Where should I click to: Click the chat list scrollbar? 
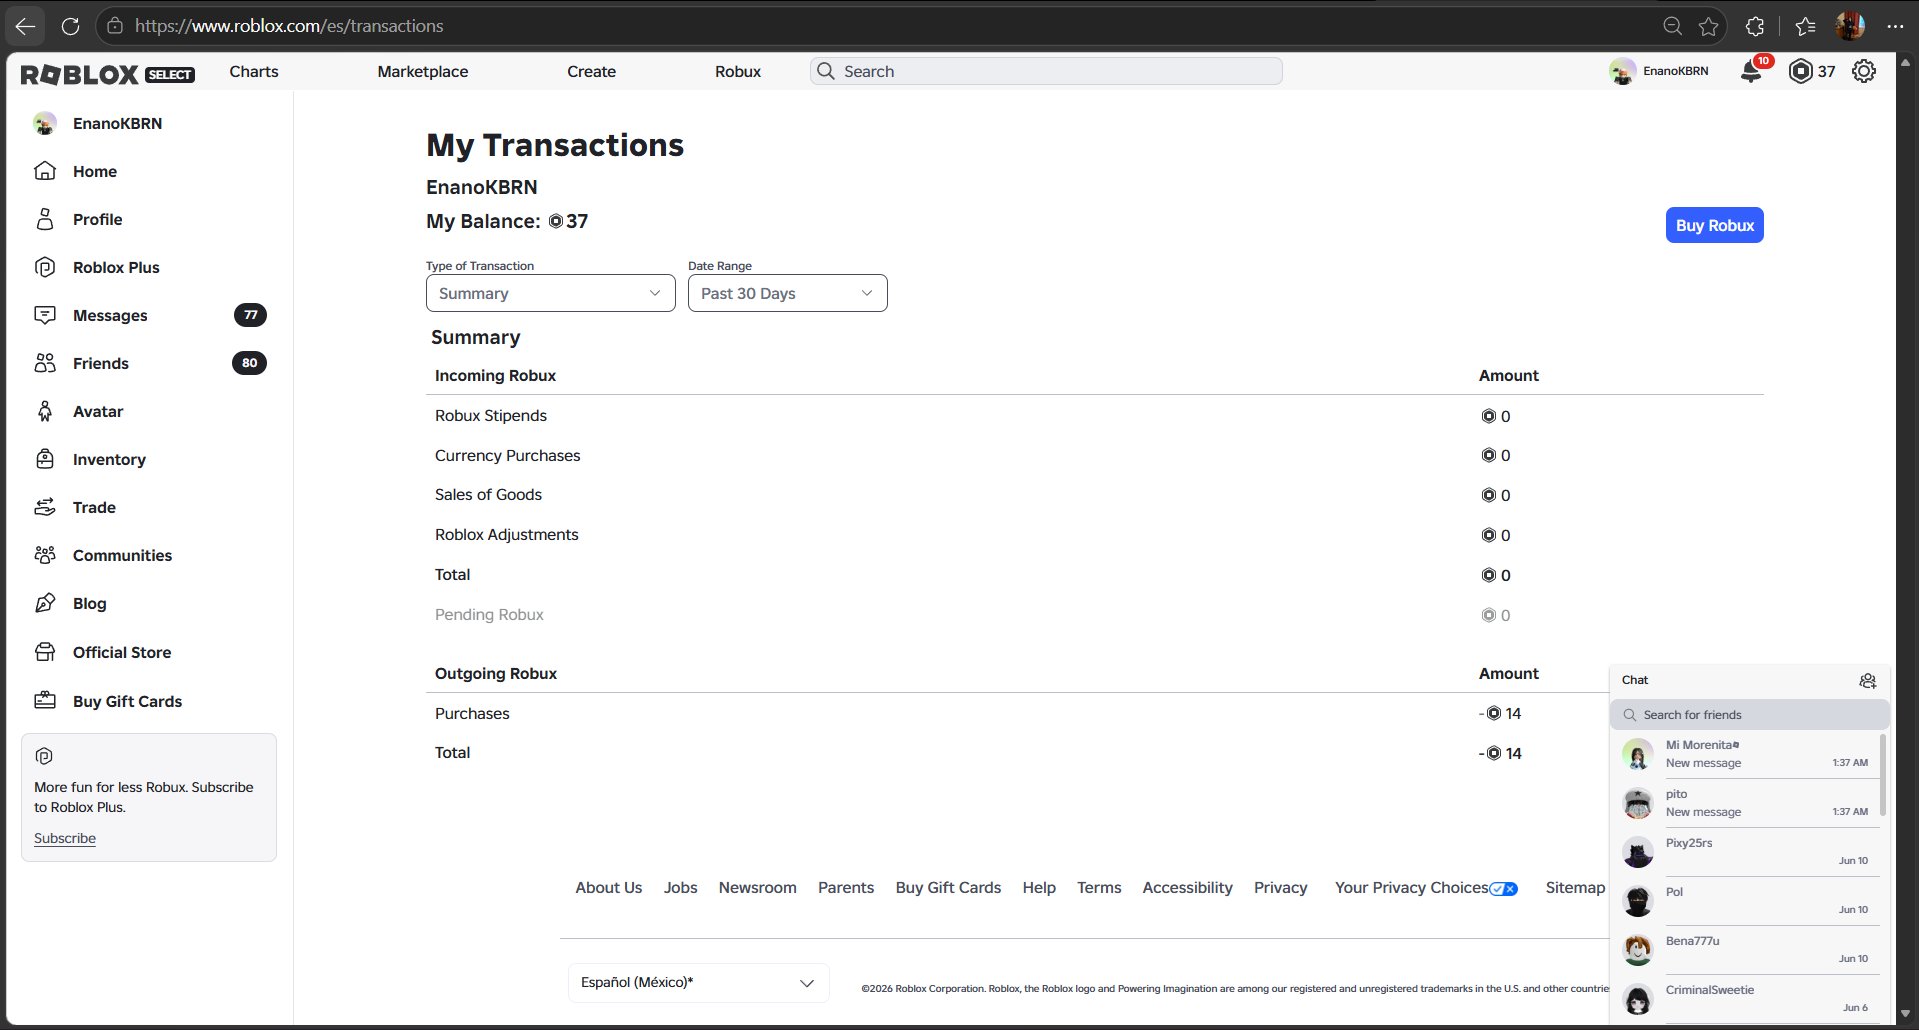tap(1883, 775)
